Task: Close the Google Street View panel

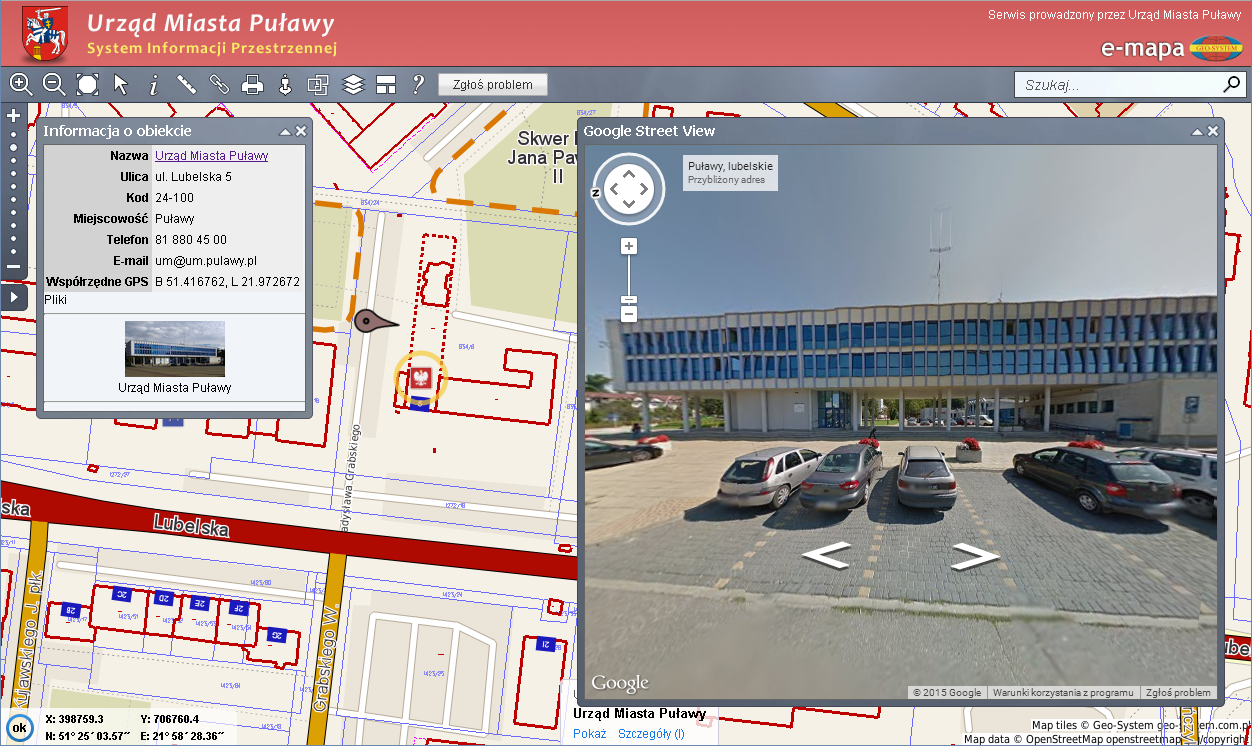Action: coord(1213,131)
